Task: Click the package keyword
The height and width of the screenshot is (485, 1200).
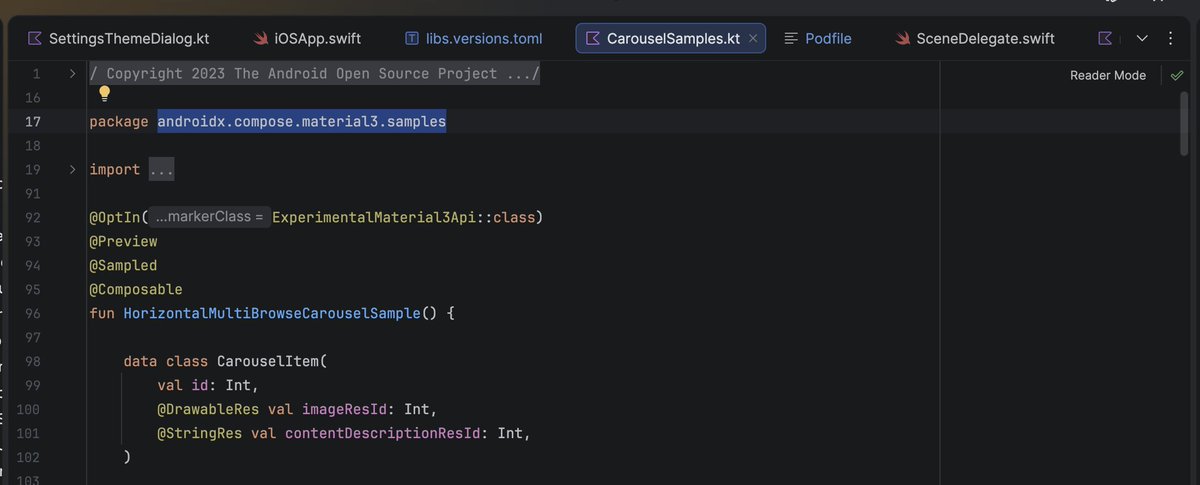Action: coord(119,122)
